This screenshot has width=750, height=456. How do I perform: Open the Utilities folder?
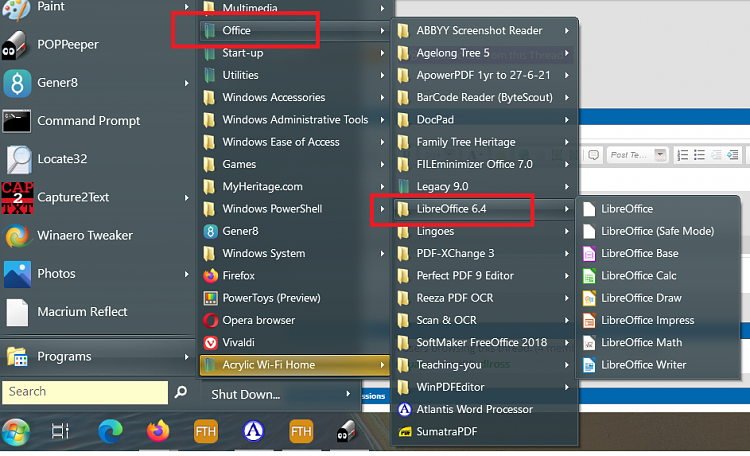(294, 75)
